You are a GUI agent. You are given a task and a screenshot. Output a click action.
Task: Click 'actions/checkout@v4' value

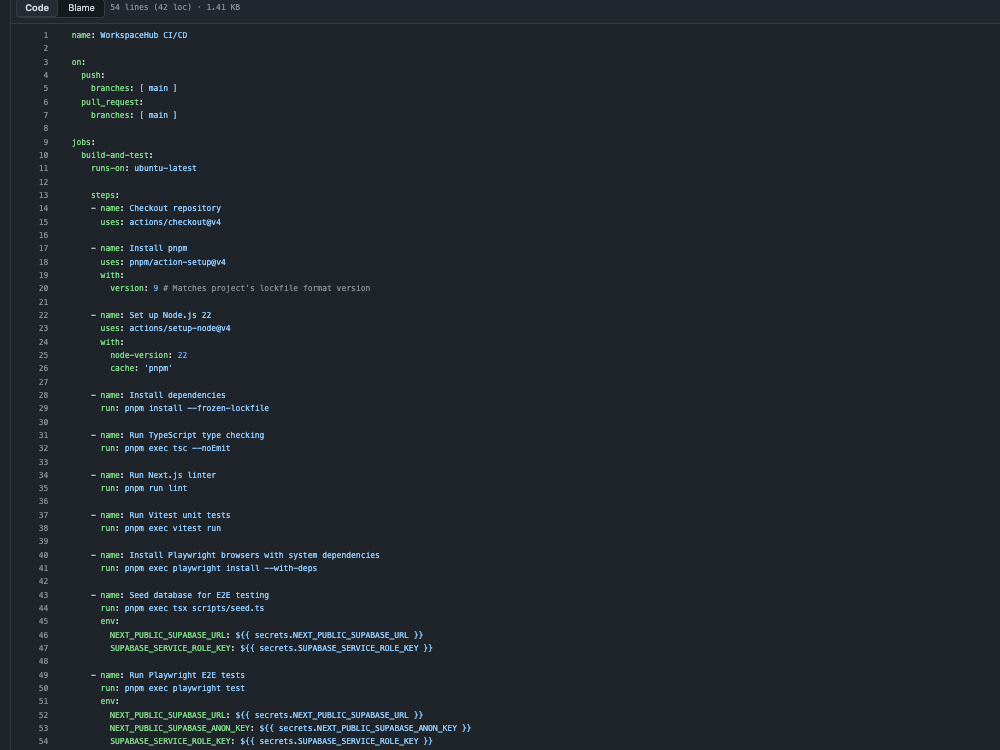[175, 222]
